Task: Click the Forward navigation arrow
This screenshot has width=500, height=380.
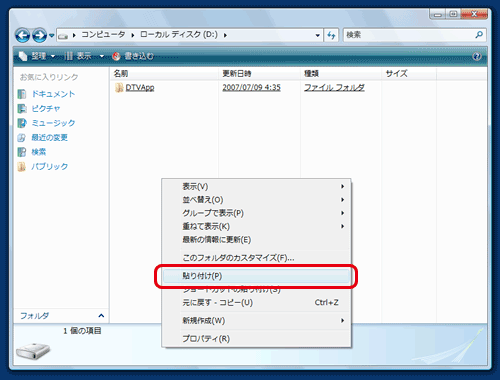Action: 40,35
